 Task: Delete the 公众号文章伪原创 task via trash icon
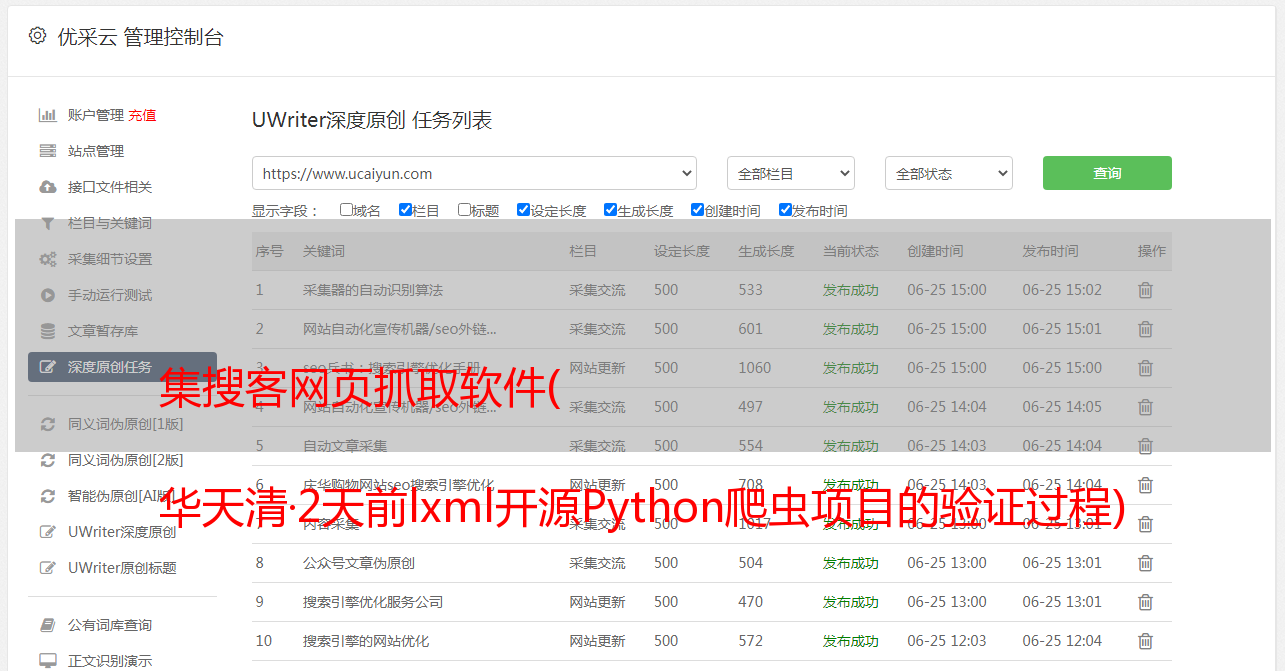tap(1145, 563)
